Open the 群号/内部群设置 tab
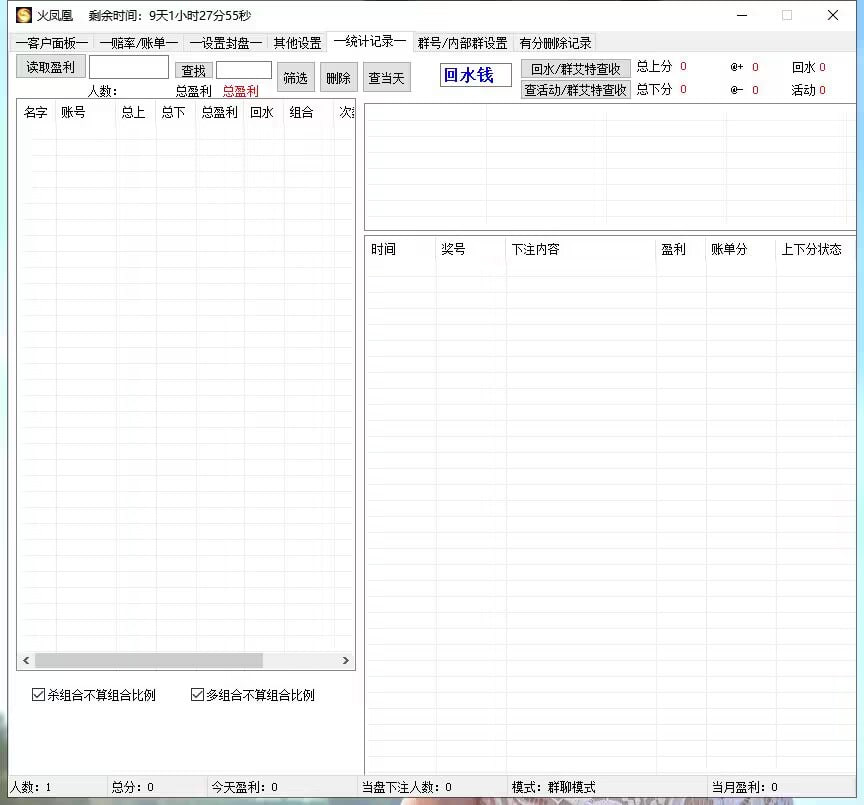This screenshot has width=864, height=805. (462, 43)
